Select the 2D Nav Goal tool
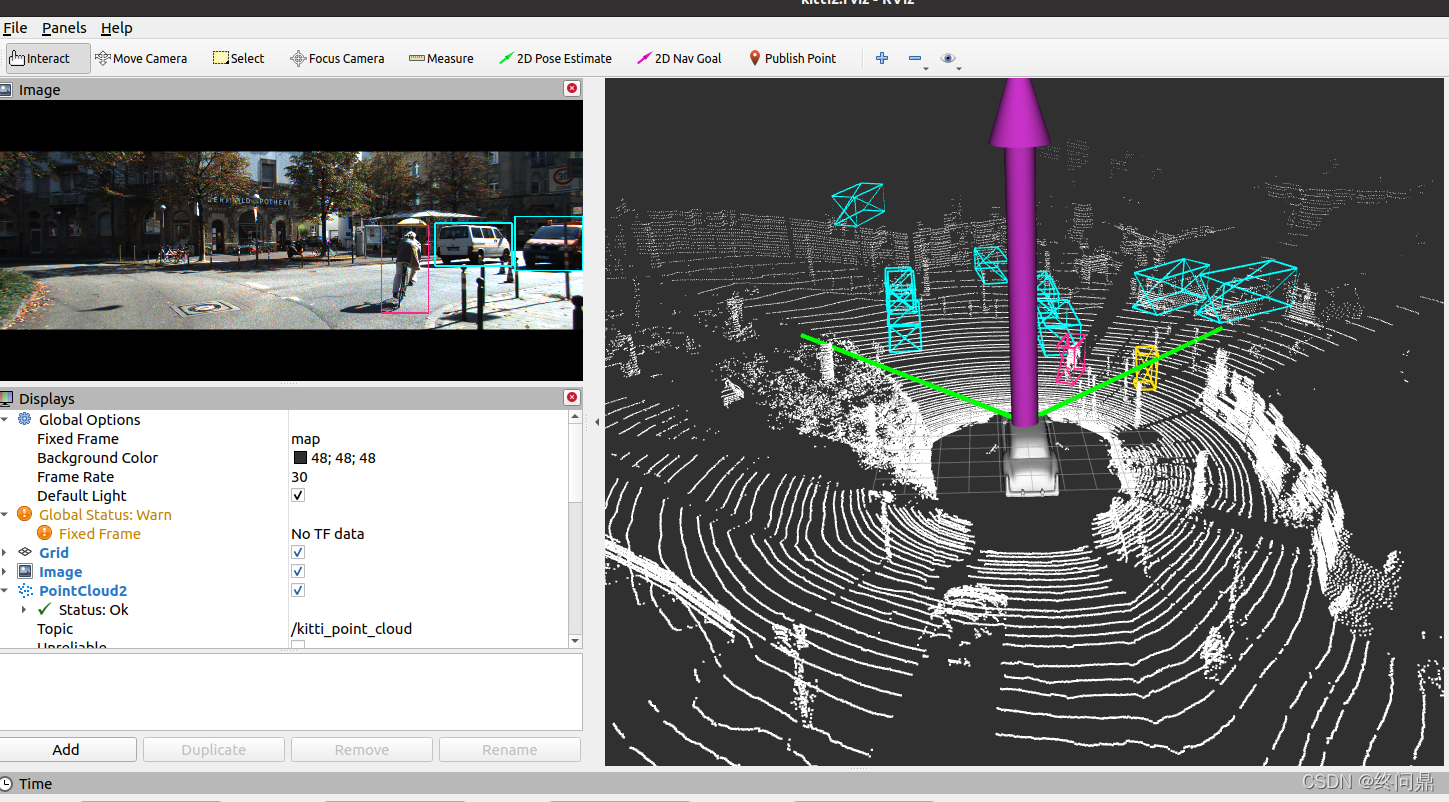This screenshot has height=802, width=1449. 679,58
